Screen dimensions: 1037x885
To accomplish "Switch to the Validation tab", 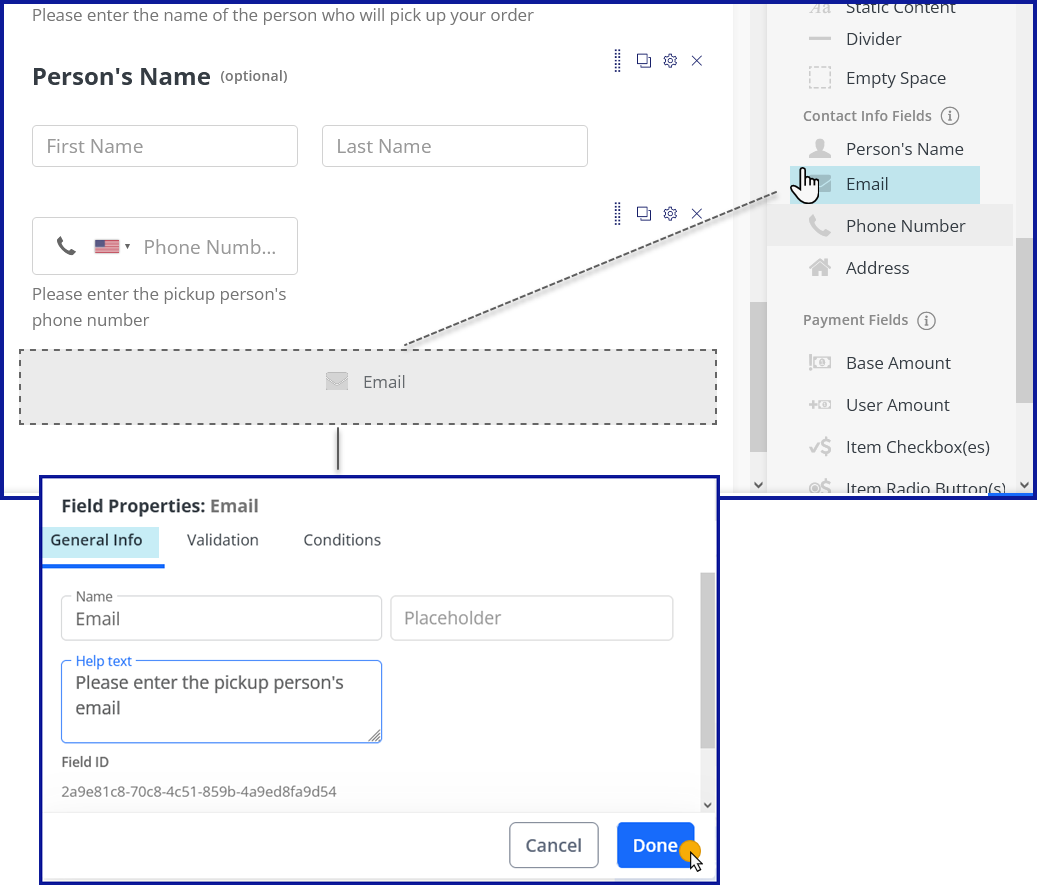I will click(x=222, y=540).
